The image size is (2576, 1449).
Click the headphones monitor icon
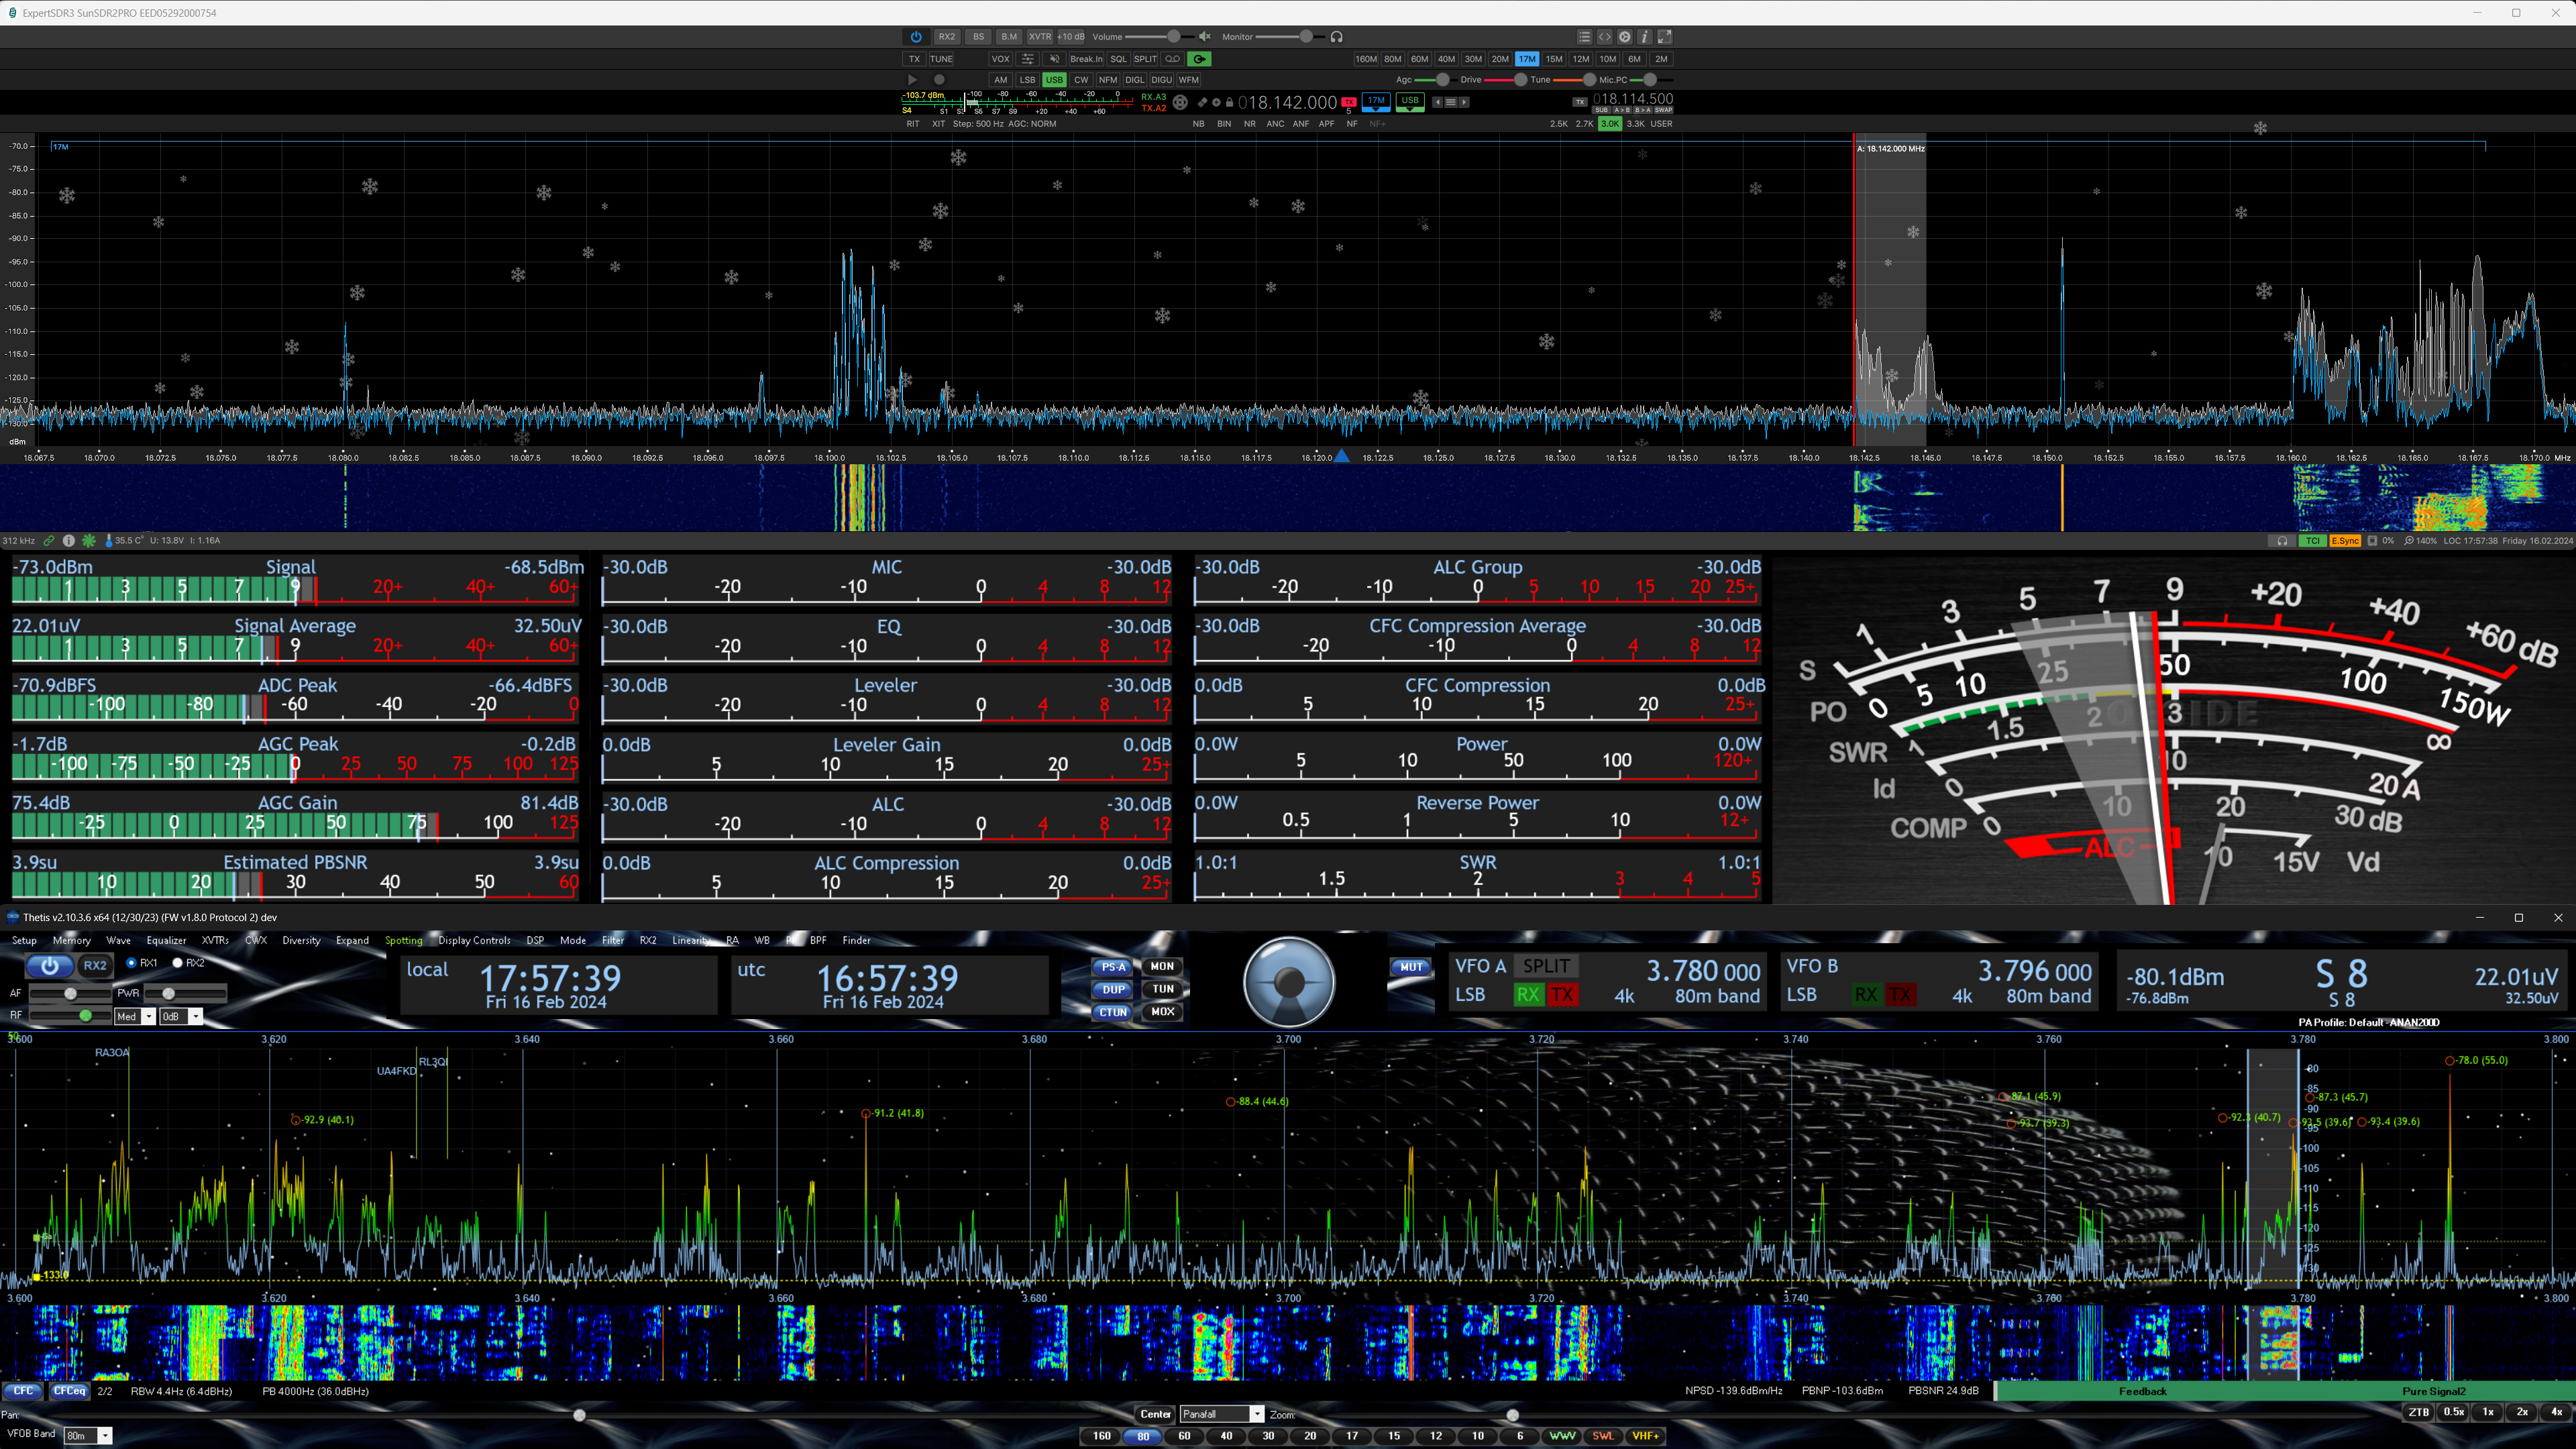[x=1336, y=37]
